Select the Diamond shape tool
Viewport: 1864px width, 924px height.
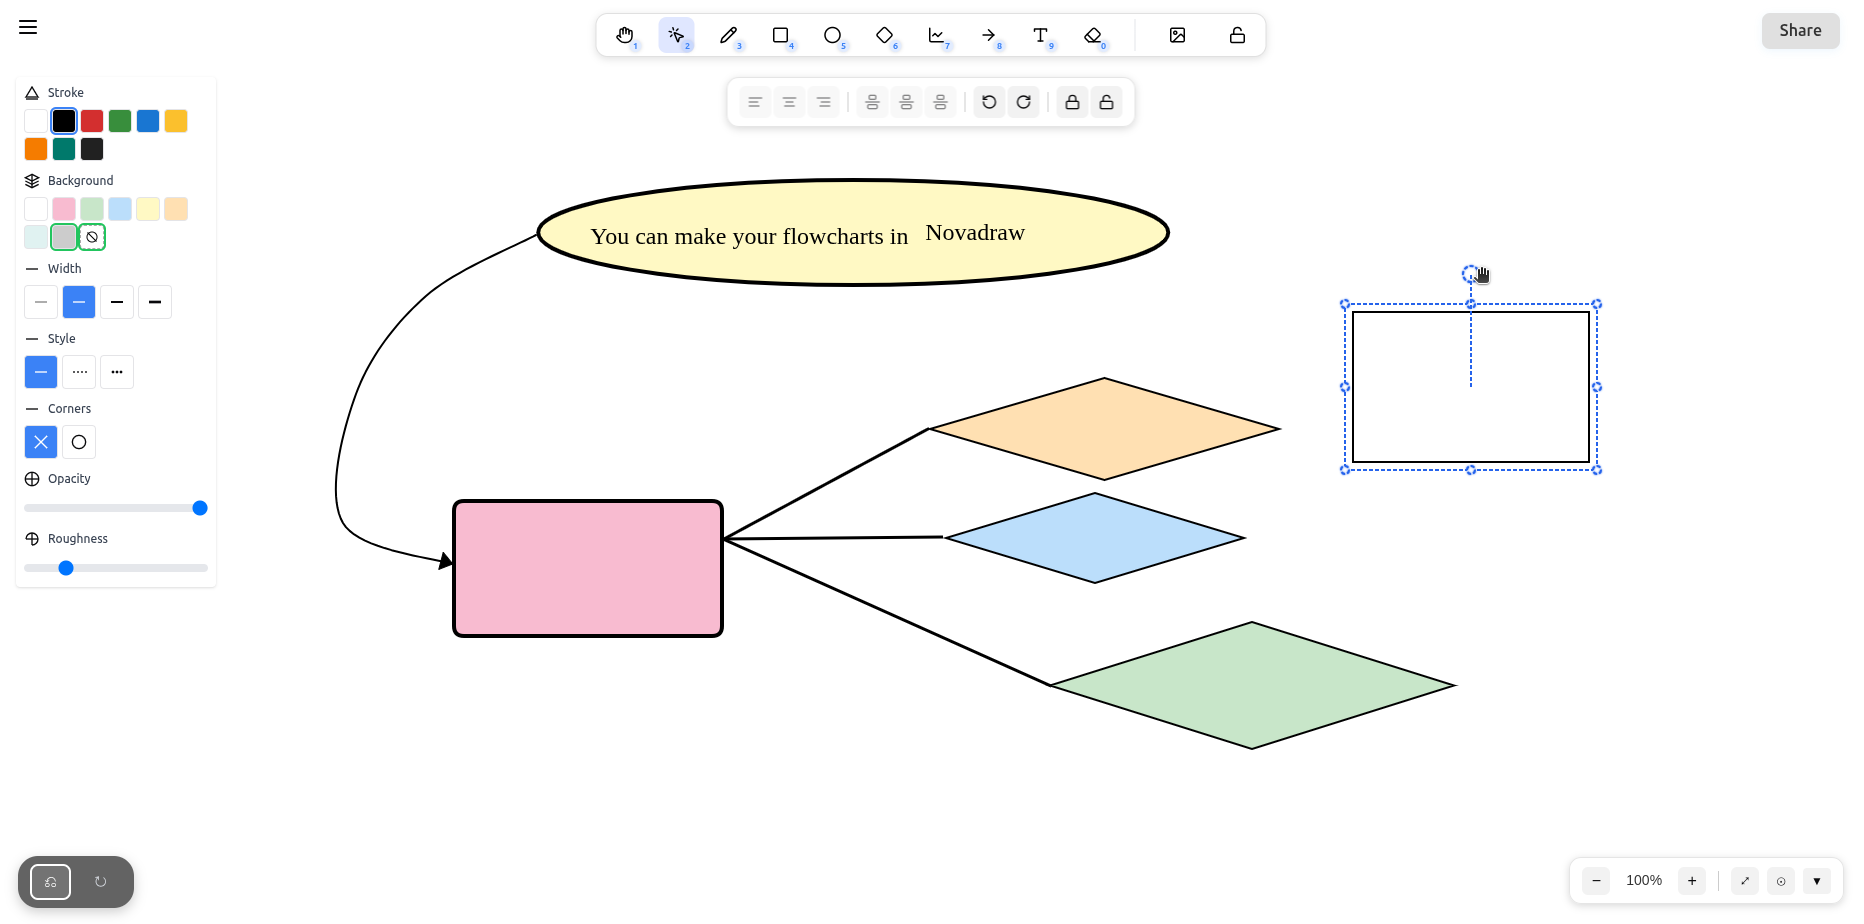pos(885,35)
